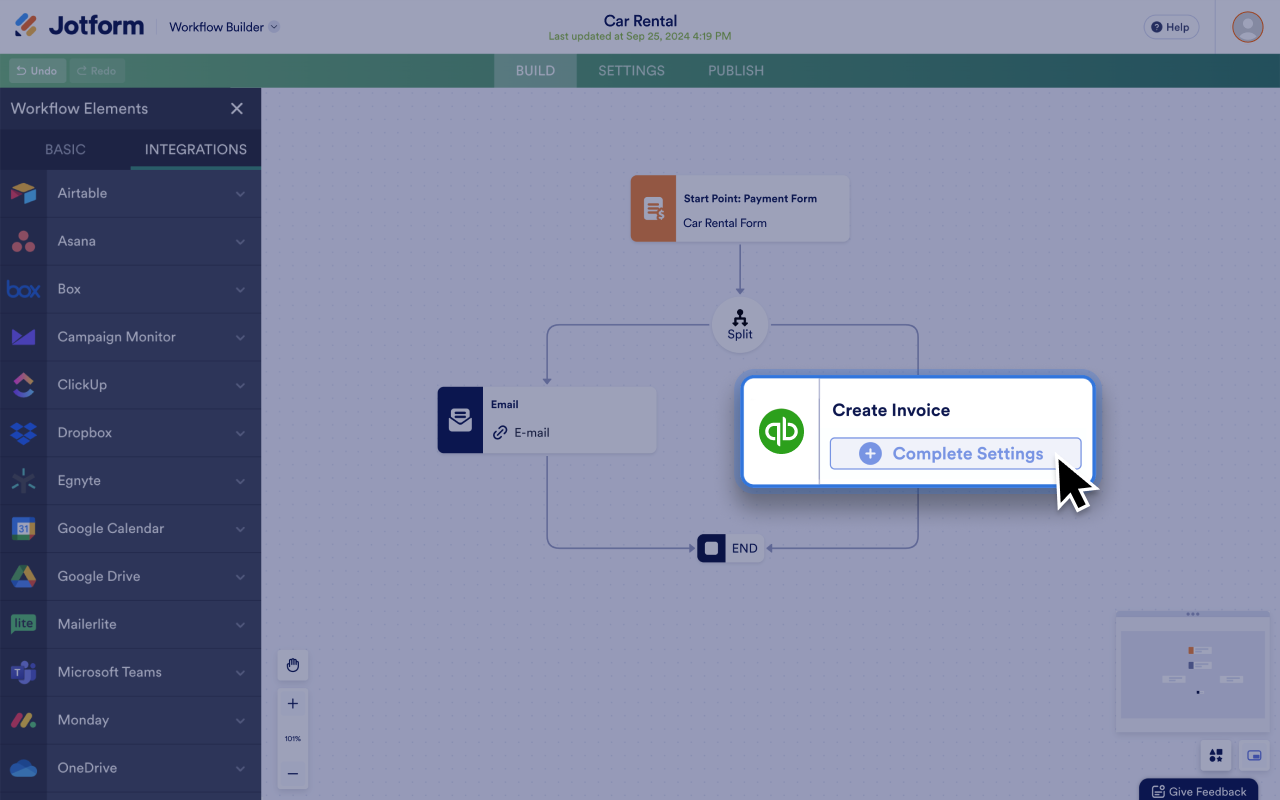Viewport: 1280px width, 800px height.
Task: Close the Workflow Elements panel
Action: click(x=237, y=109)
